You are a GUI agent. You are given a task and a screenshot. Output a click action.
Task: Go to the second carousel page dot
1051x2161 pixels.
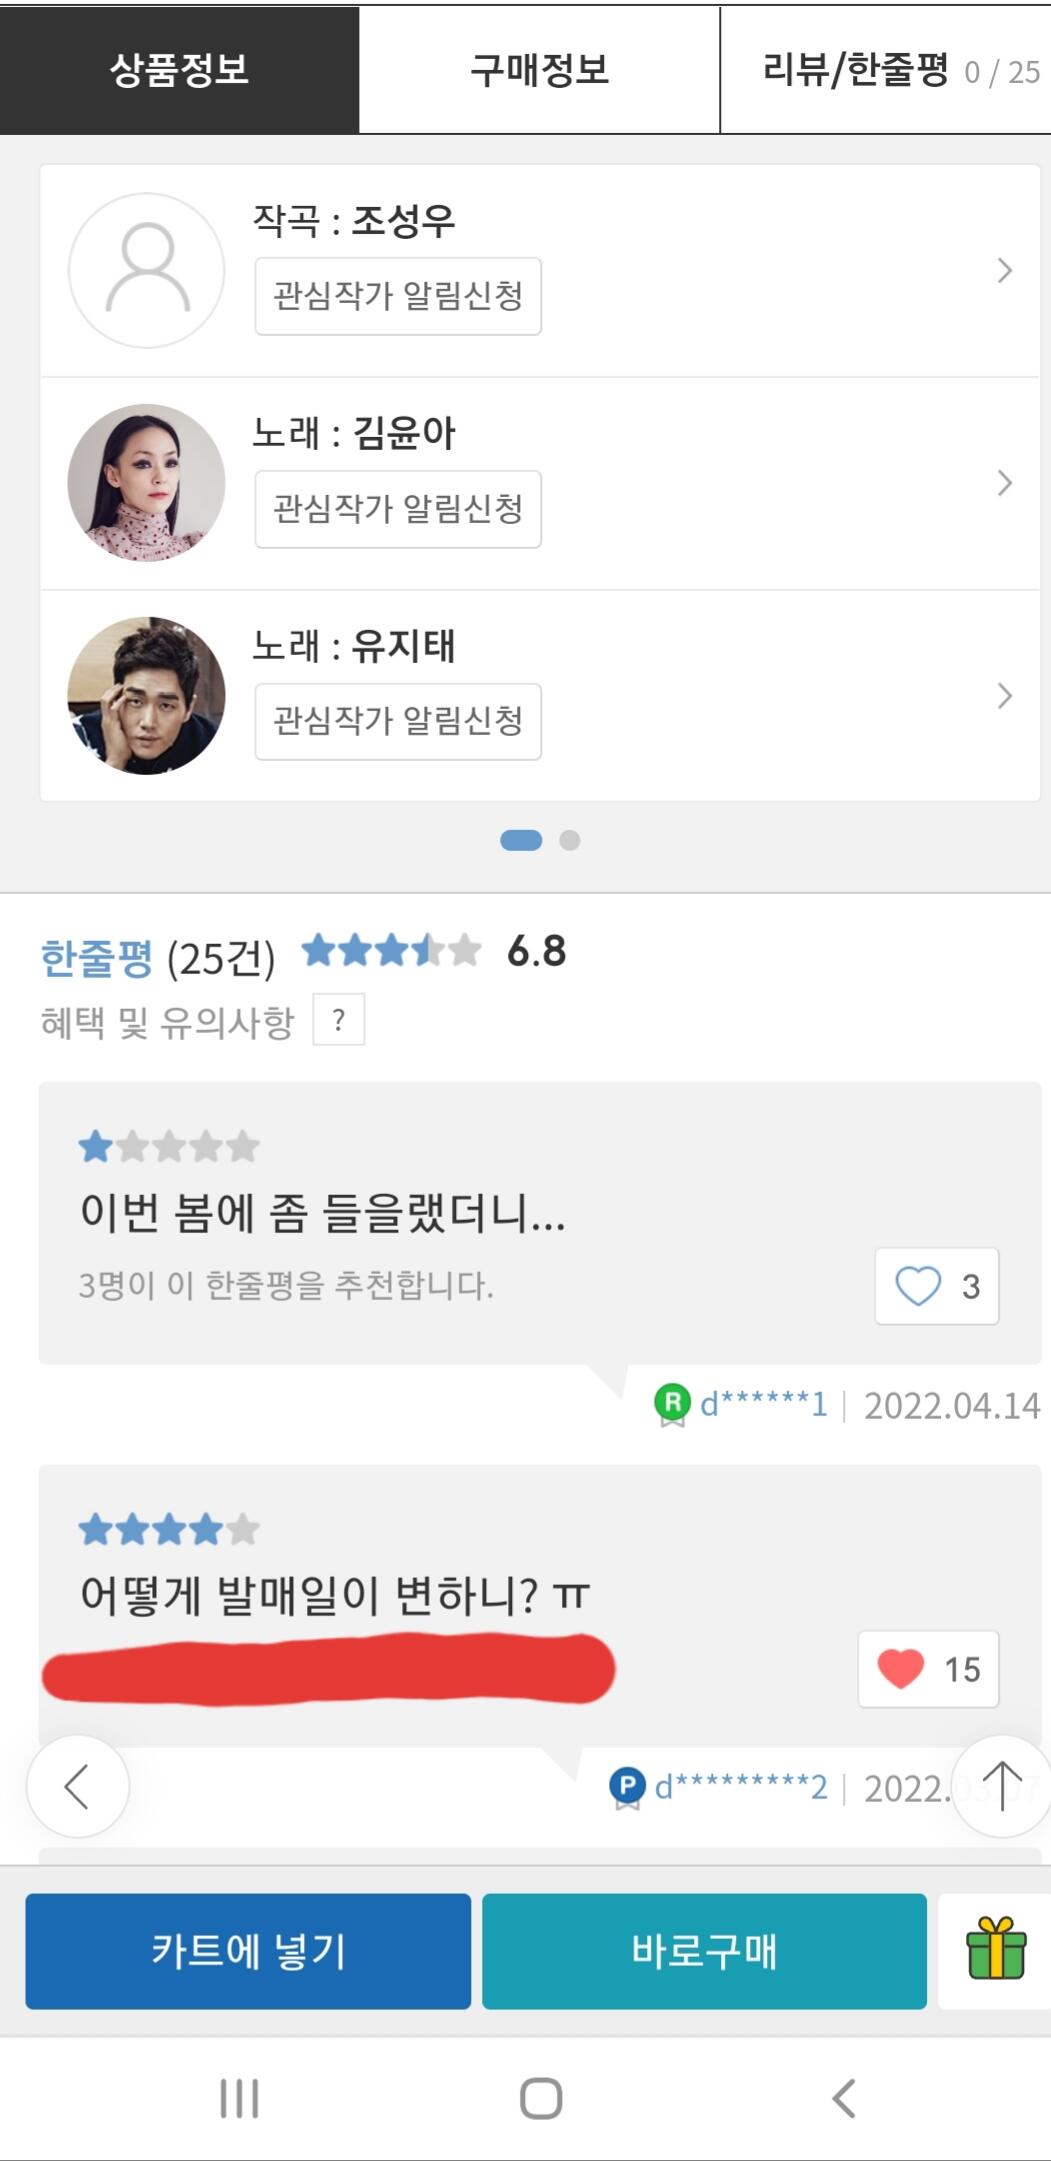(x=570, y=840)
